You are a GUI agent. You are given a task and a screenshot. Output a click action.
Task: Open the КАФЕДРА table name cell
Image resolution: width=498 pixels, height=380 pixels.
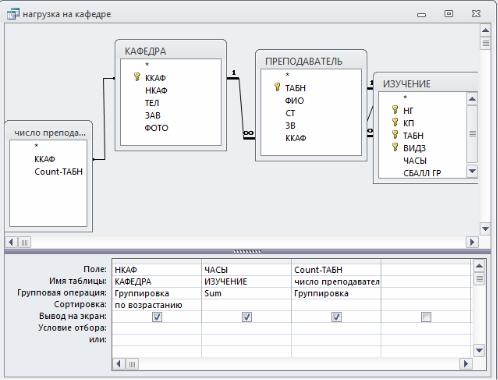point(157,282)
